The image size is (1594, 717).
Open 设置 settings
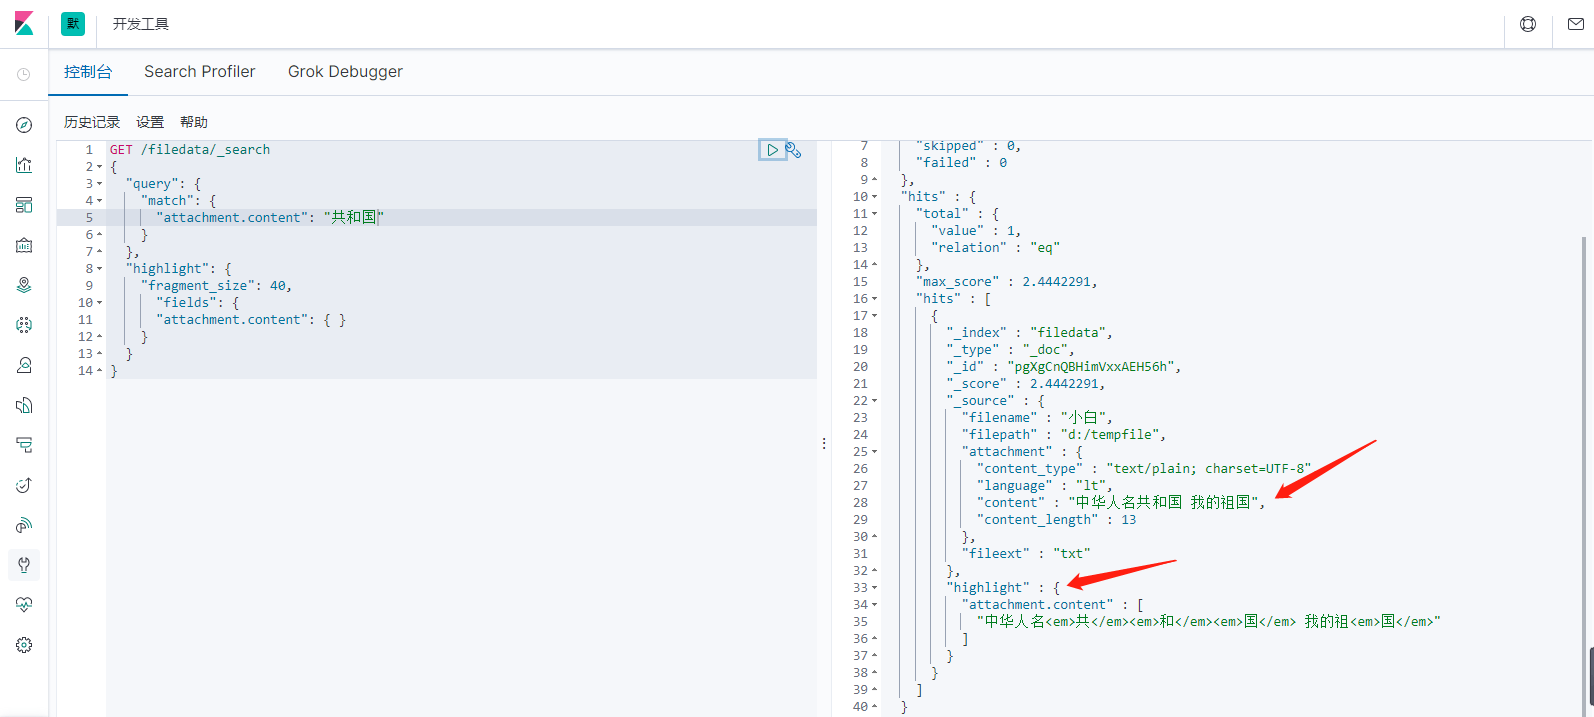[x=150, y=122]
